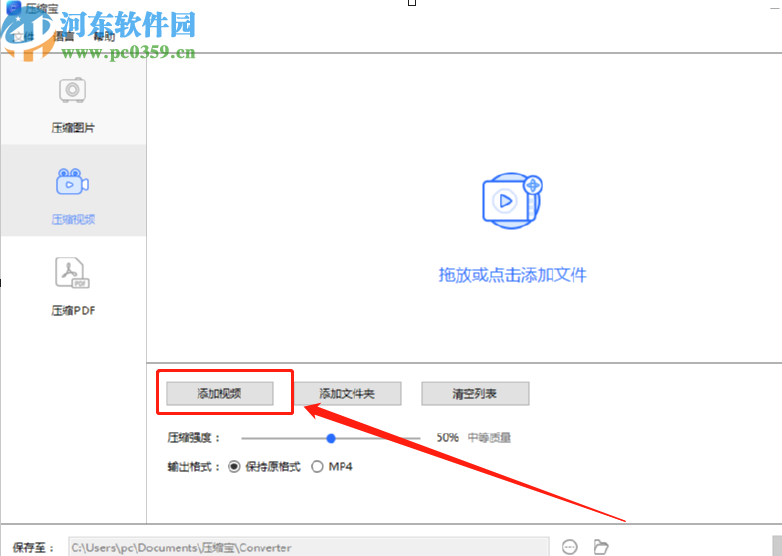
Task: Select the MP4 output format radio
Action: coord(317,467)
